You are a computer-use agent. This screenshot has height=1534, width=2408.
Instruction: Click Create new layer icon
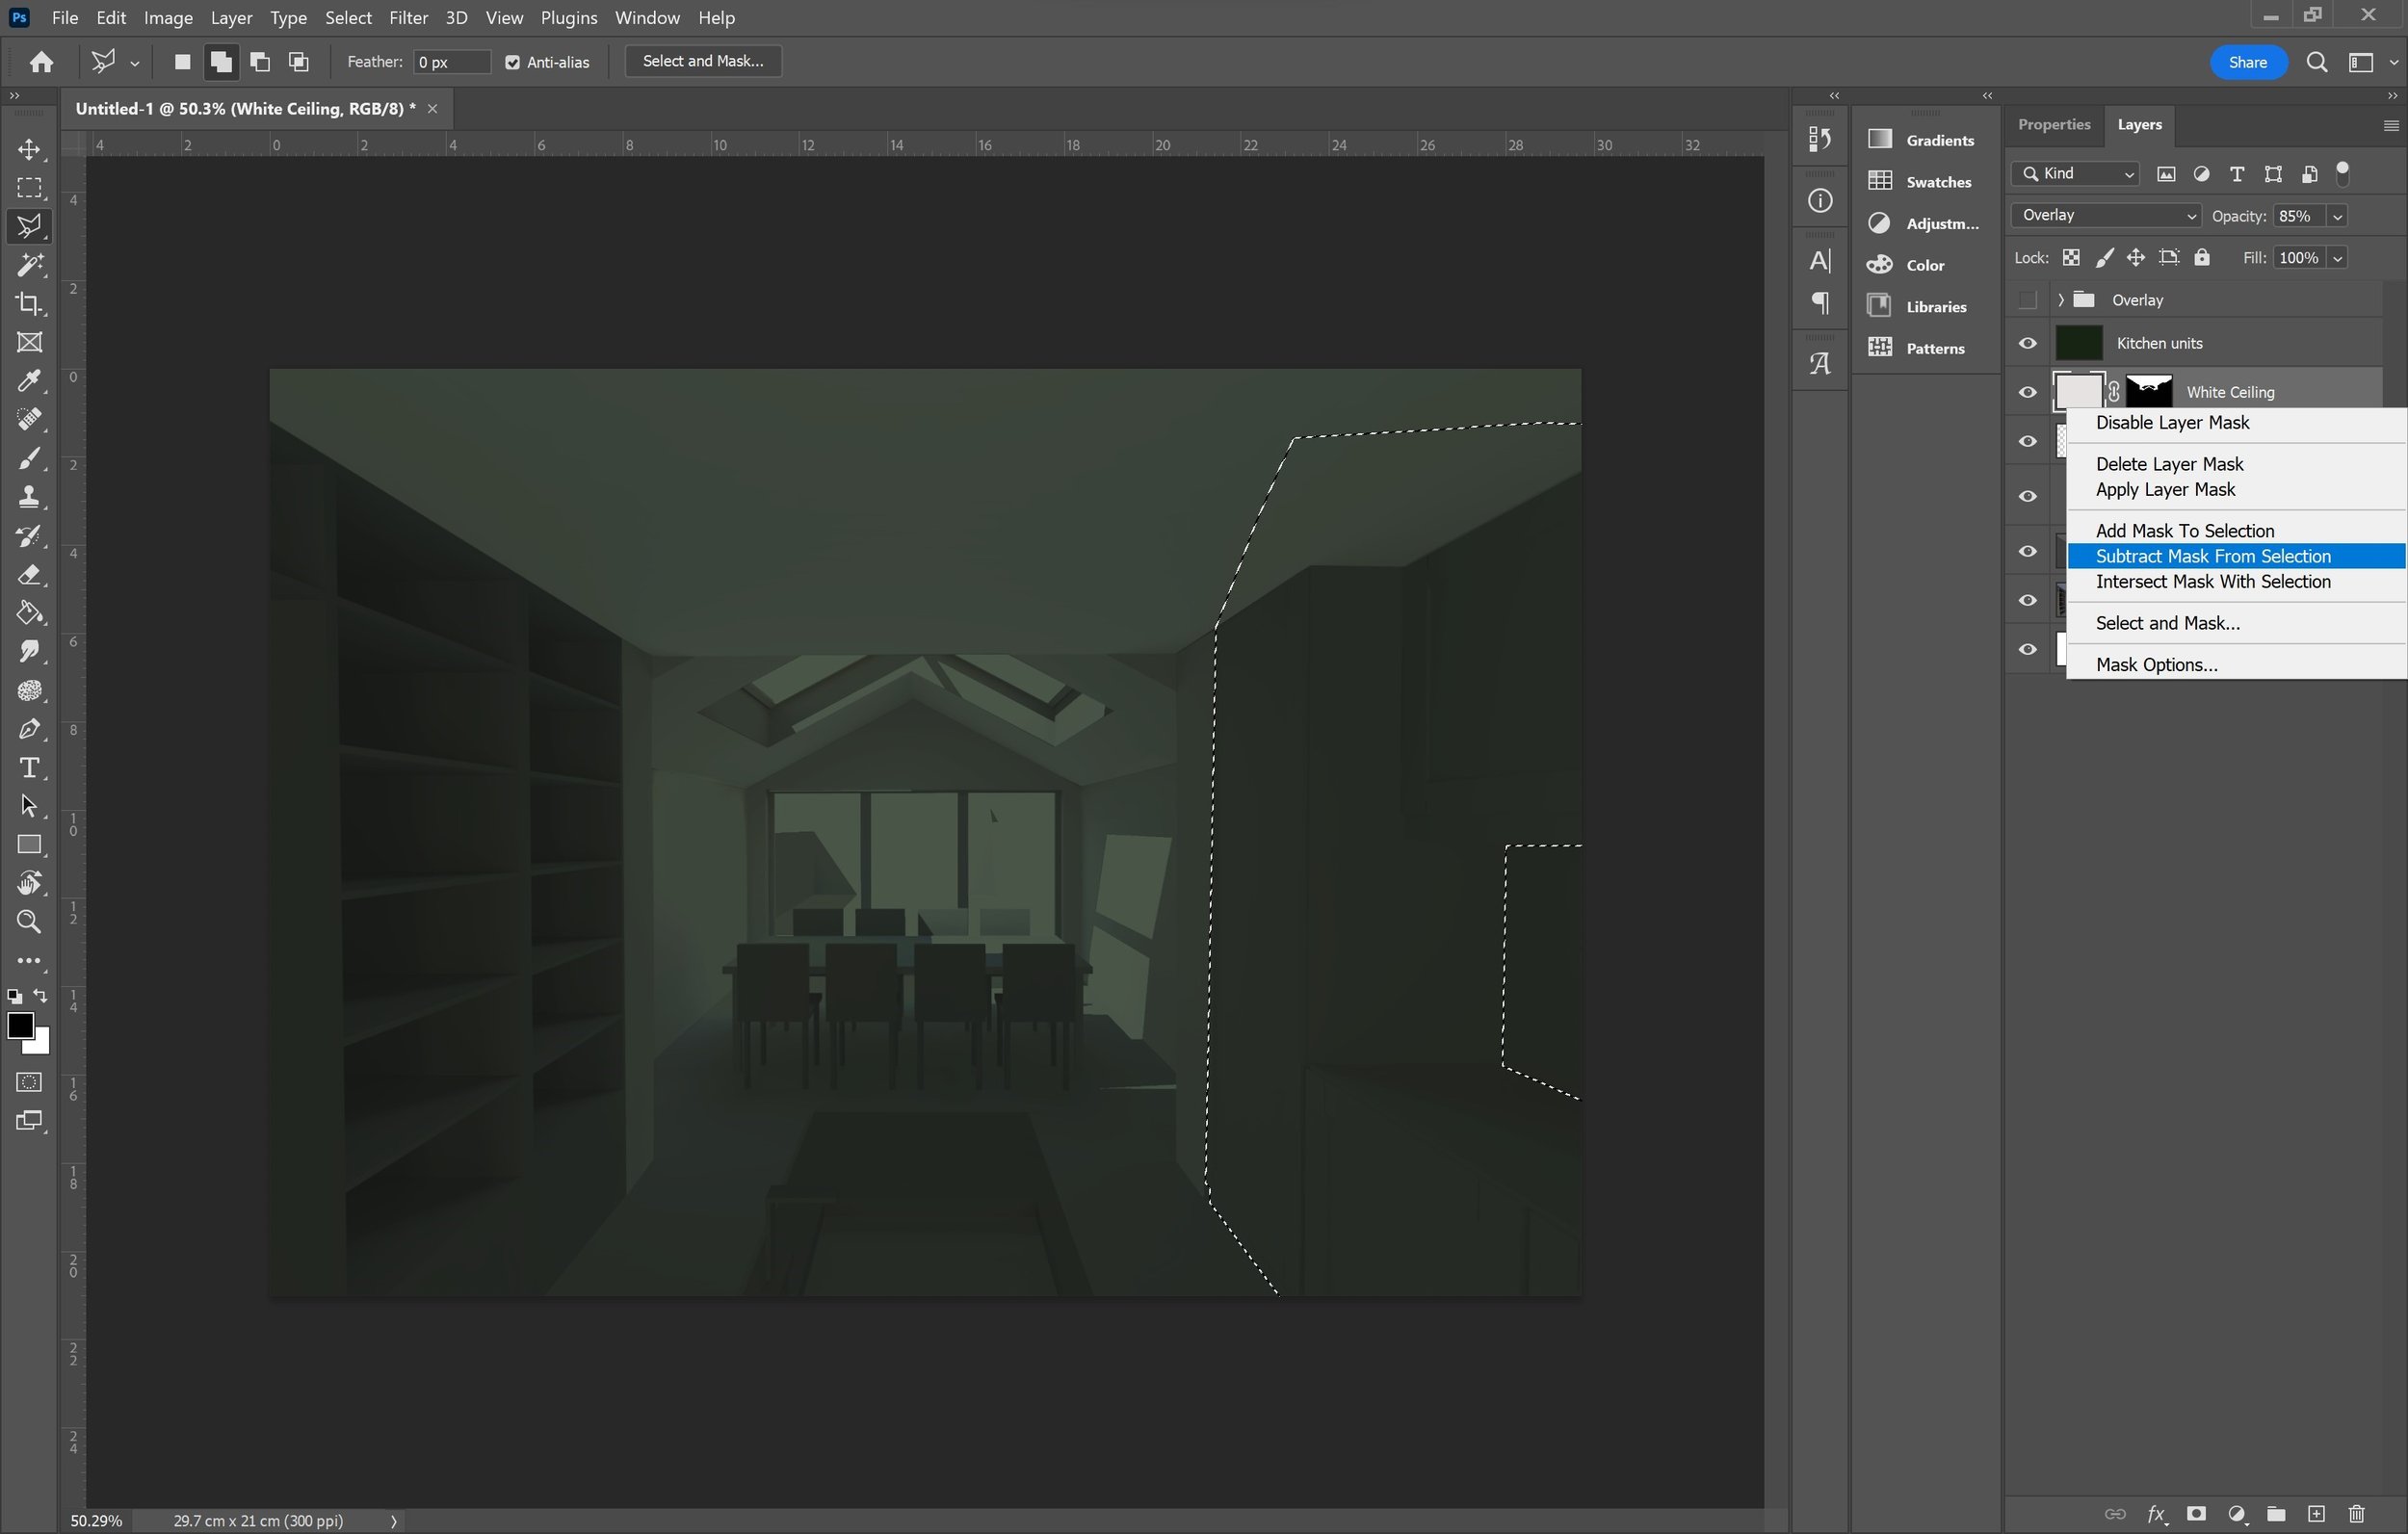(x=2316, y=1514)
